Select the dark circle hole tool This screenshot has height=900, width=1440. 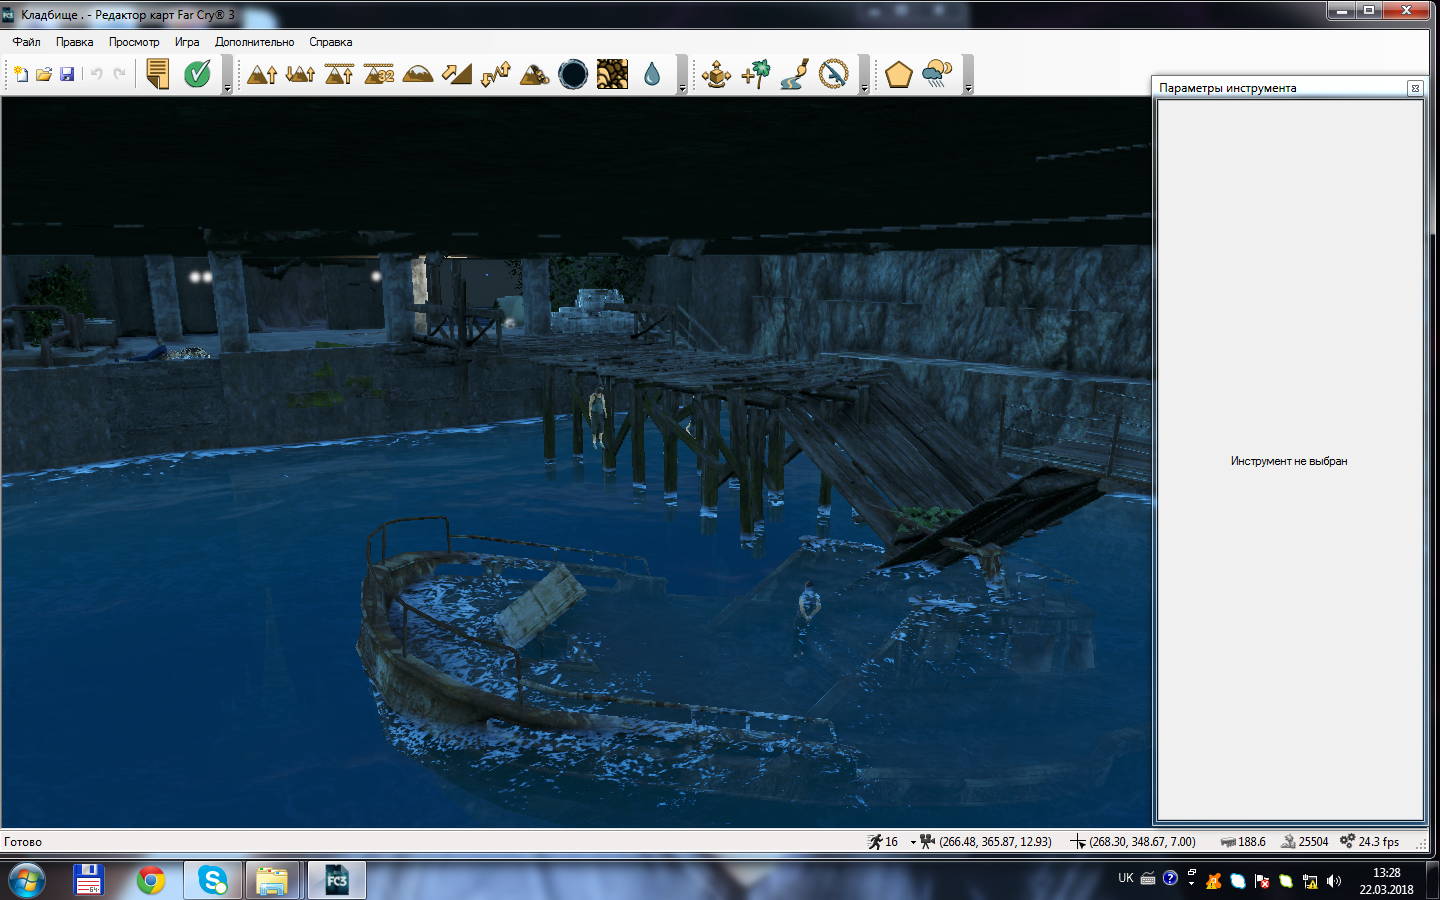573,74
